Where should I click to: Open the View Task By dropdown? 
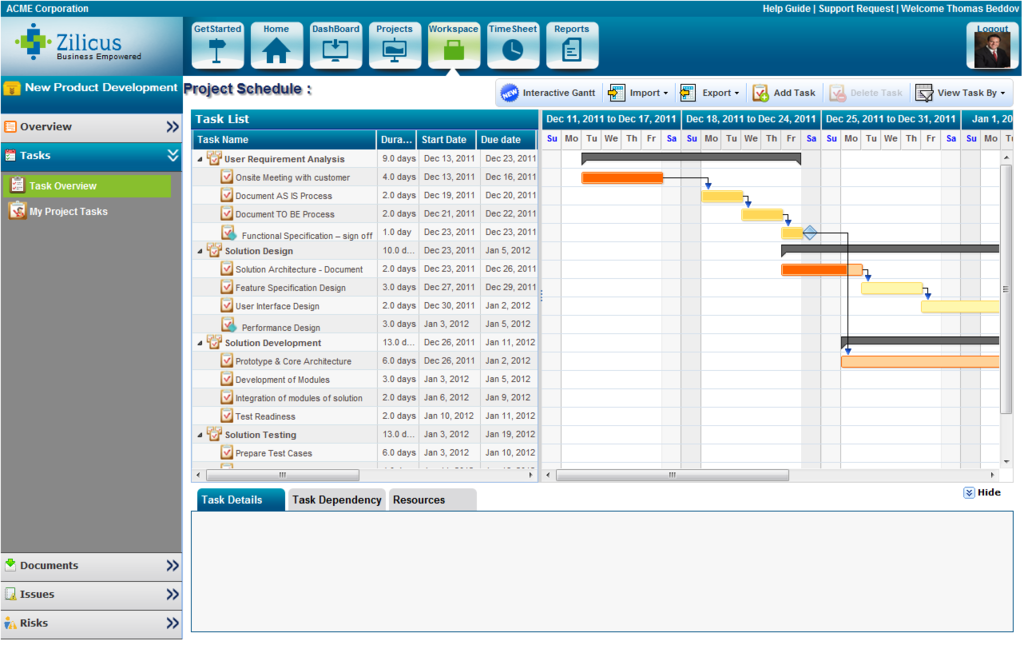(x=961, y=93)
